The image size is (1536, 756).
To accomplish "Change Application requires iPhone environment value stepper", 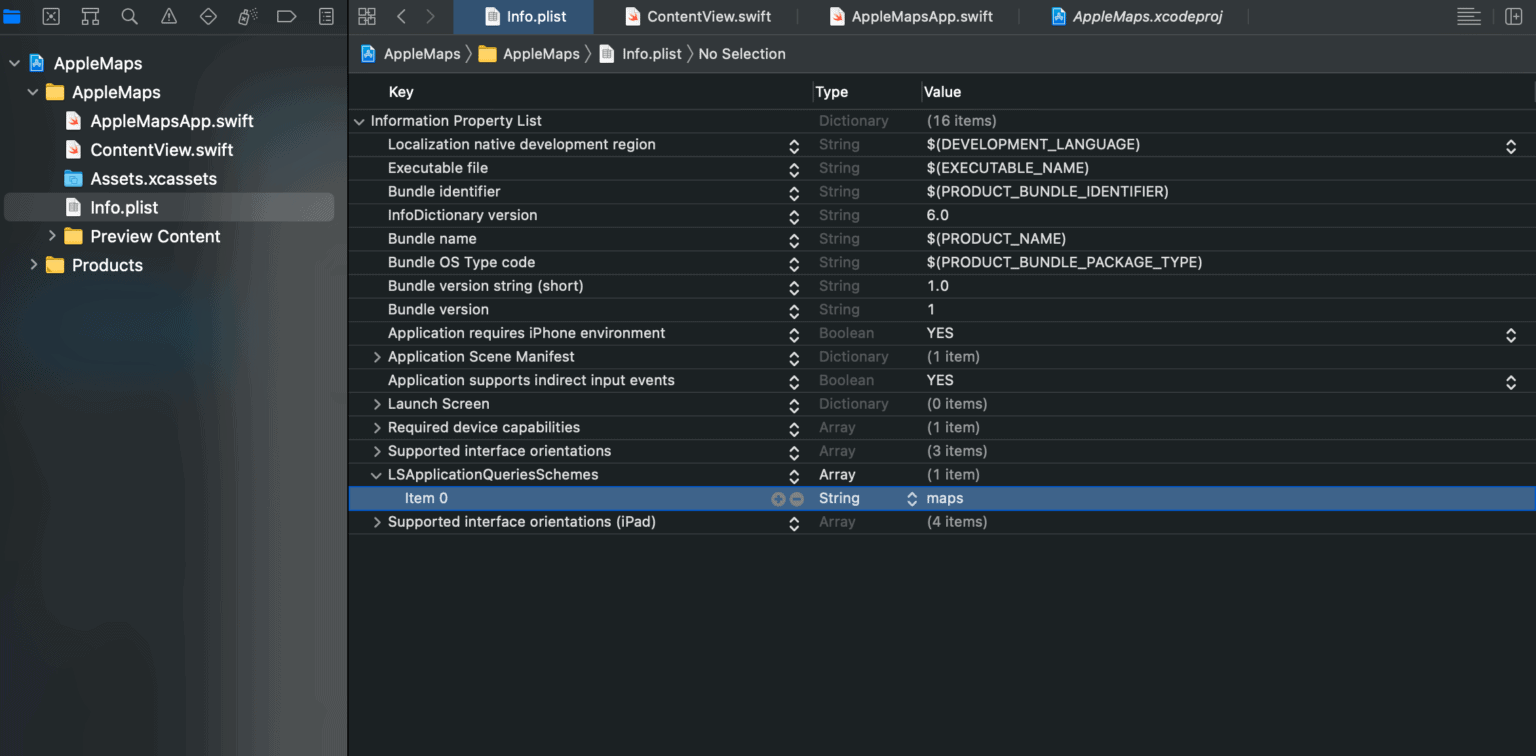I will coord(1510,334).
